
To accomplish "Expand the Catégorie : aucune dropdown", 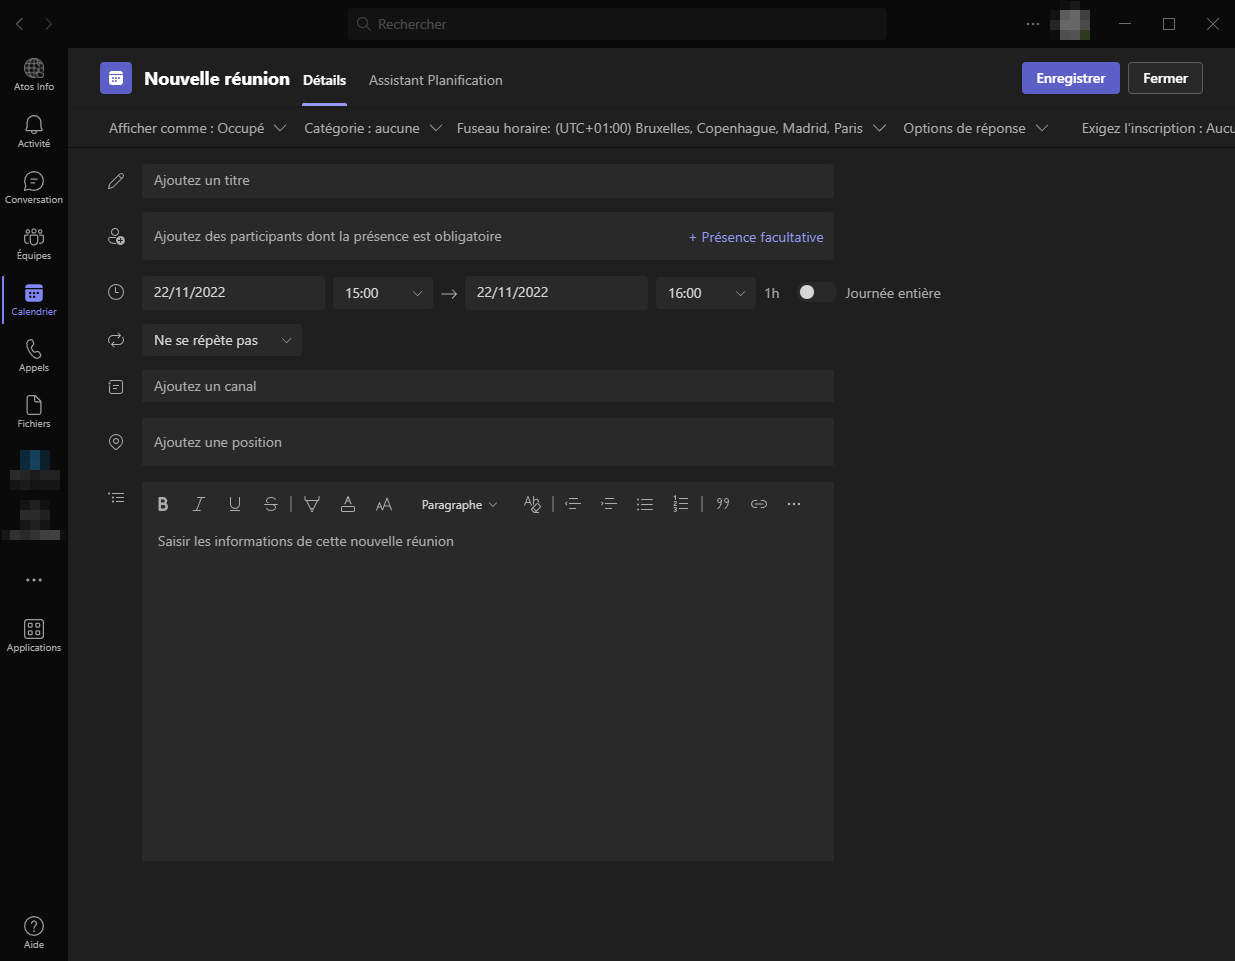I will tap(373, 128).
